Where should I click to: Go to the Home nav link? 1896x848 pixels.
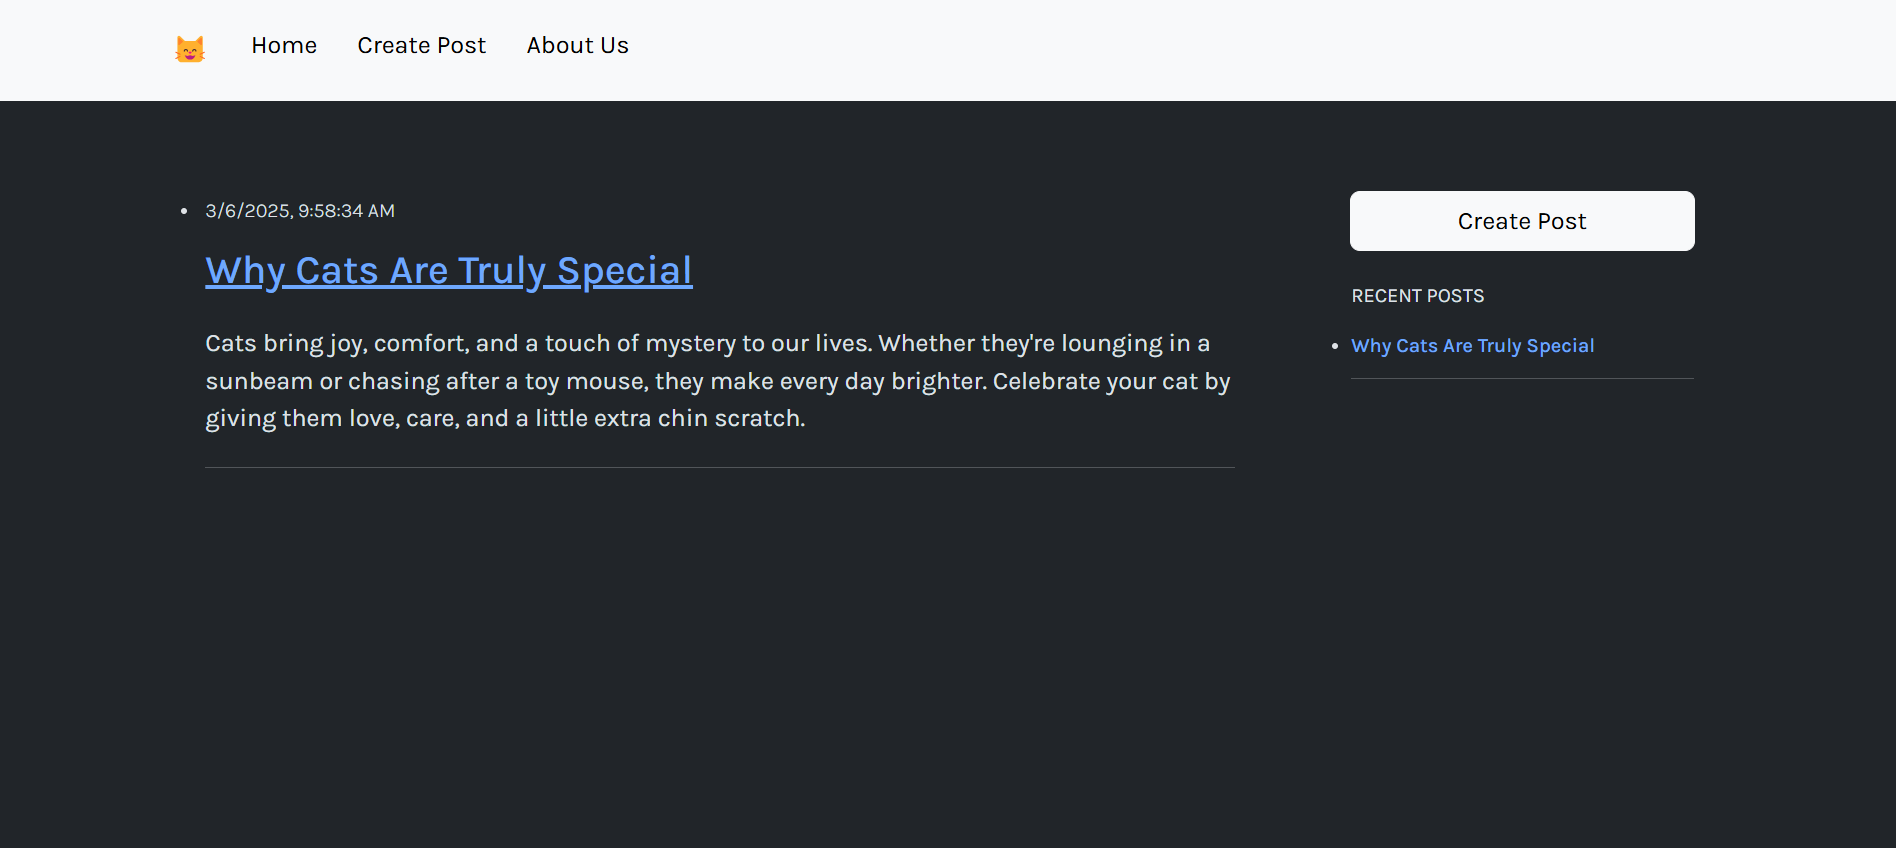pos(284,46)
